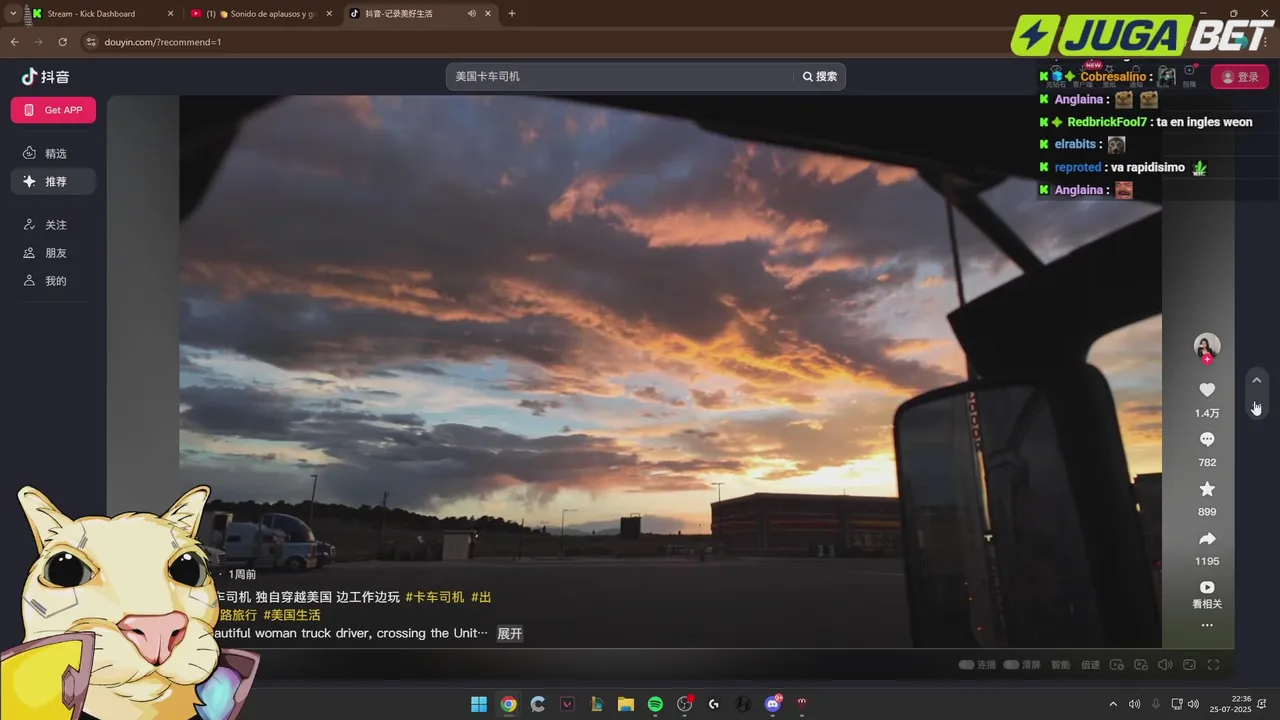This screenshot has width=1280, height=720.
Task: Click the #美国生活 hashtag
Action: coord(292,615)
